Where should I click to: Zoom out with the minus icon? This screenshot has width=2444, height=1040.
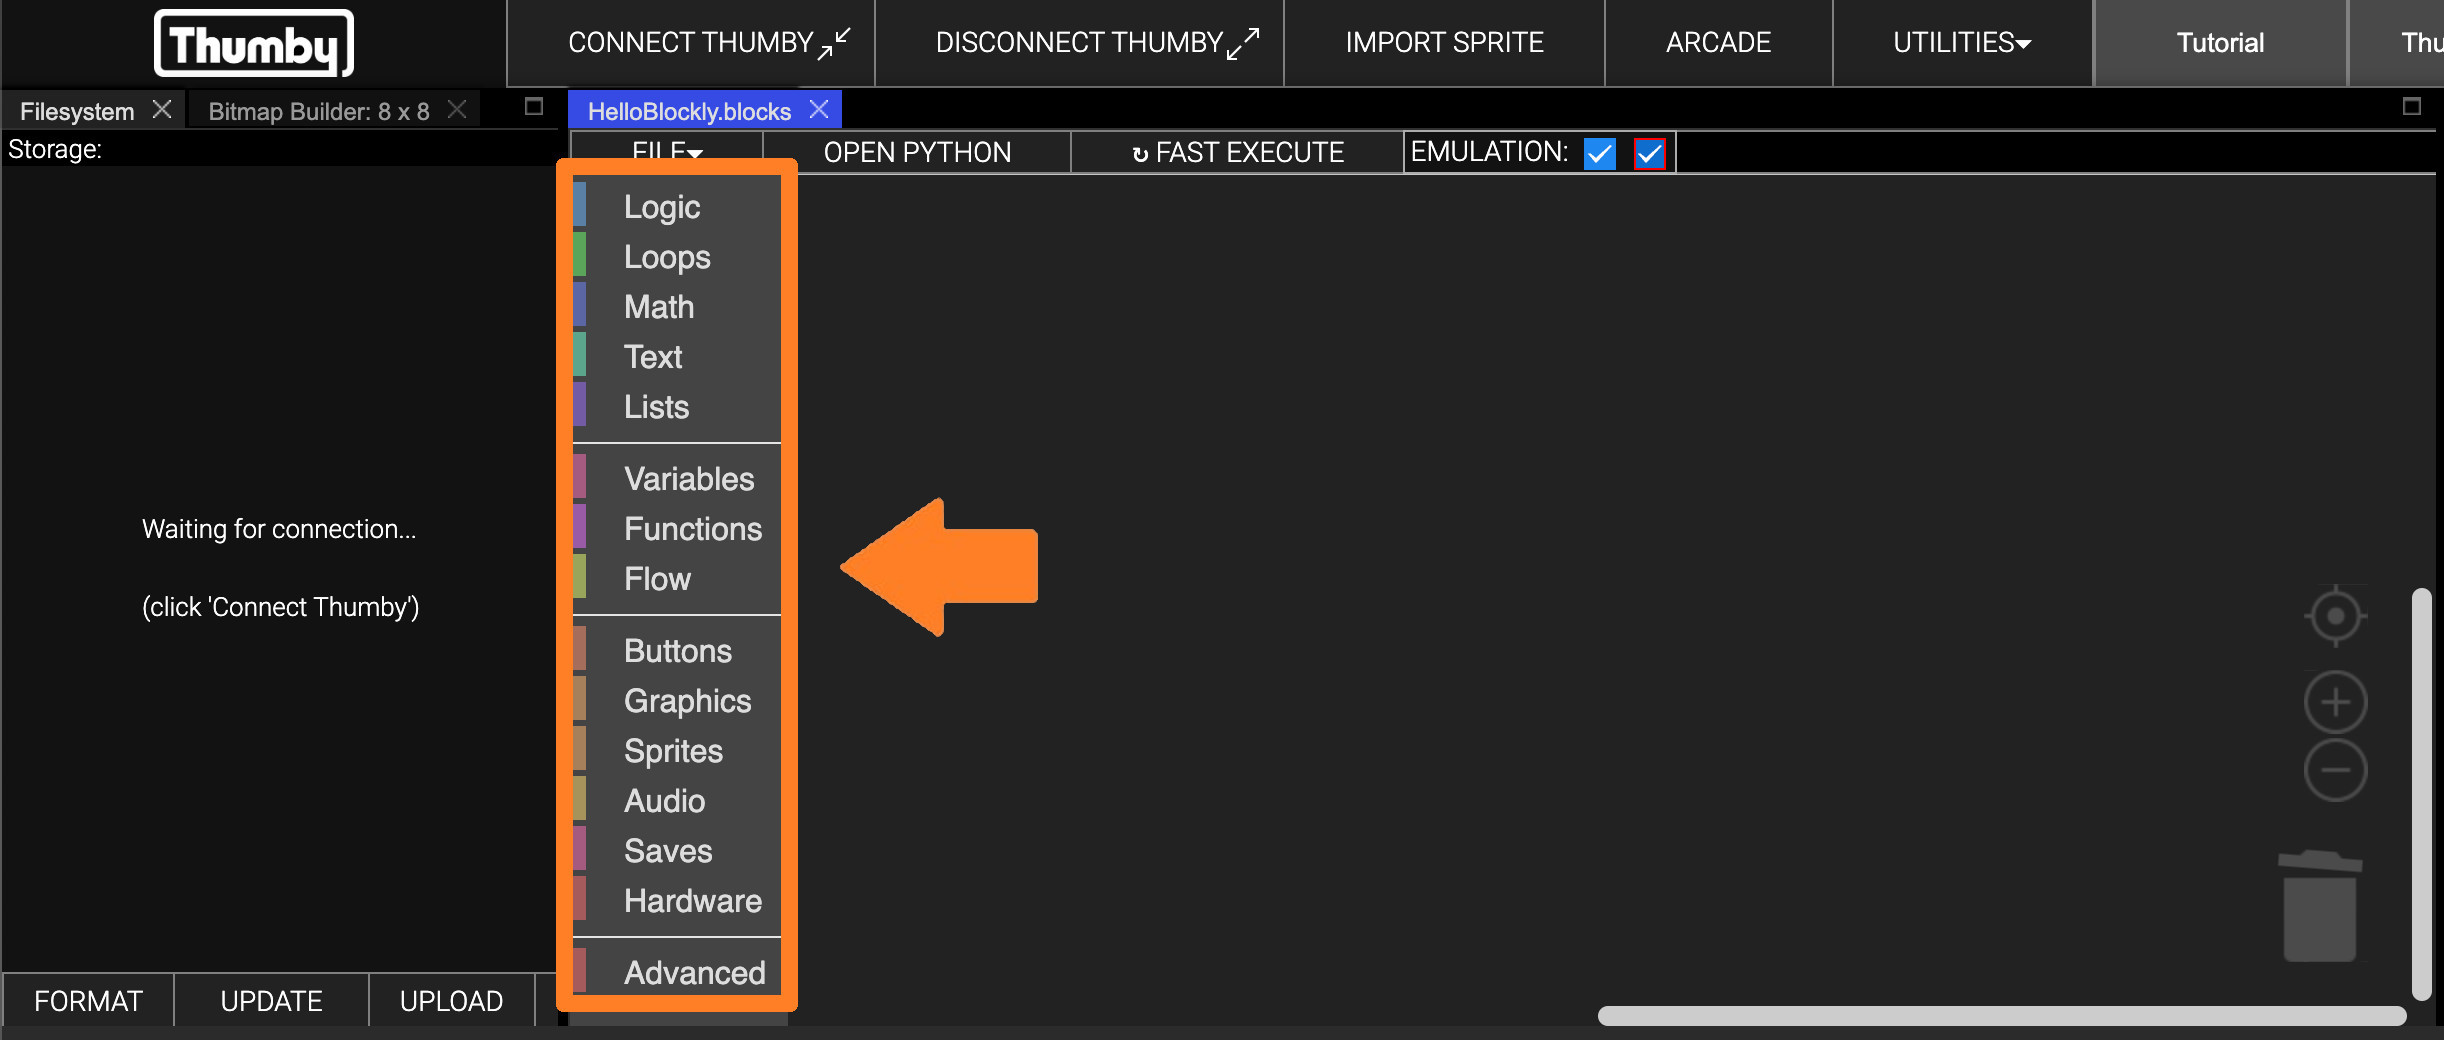[2335, 770]
